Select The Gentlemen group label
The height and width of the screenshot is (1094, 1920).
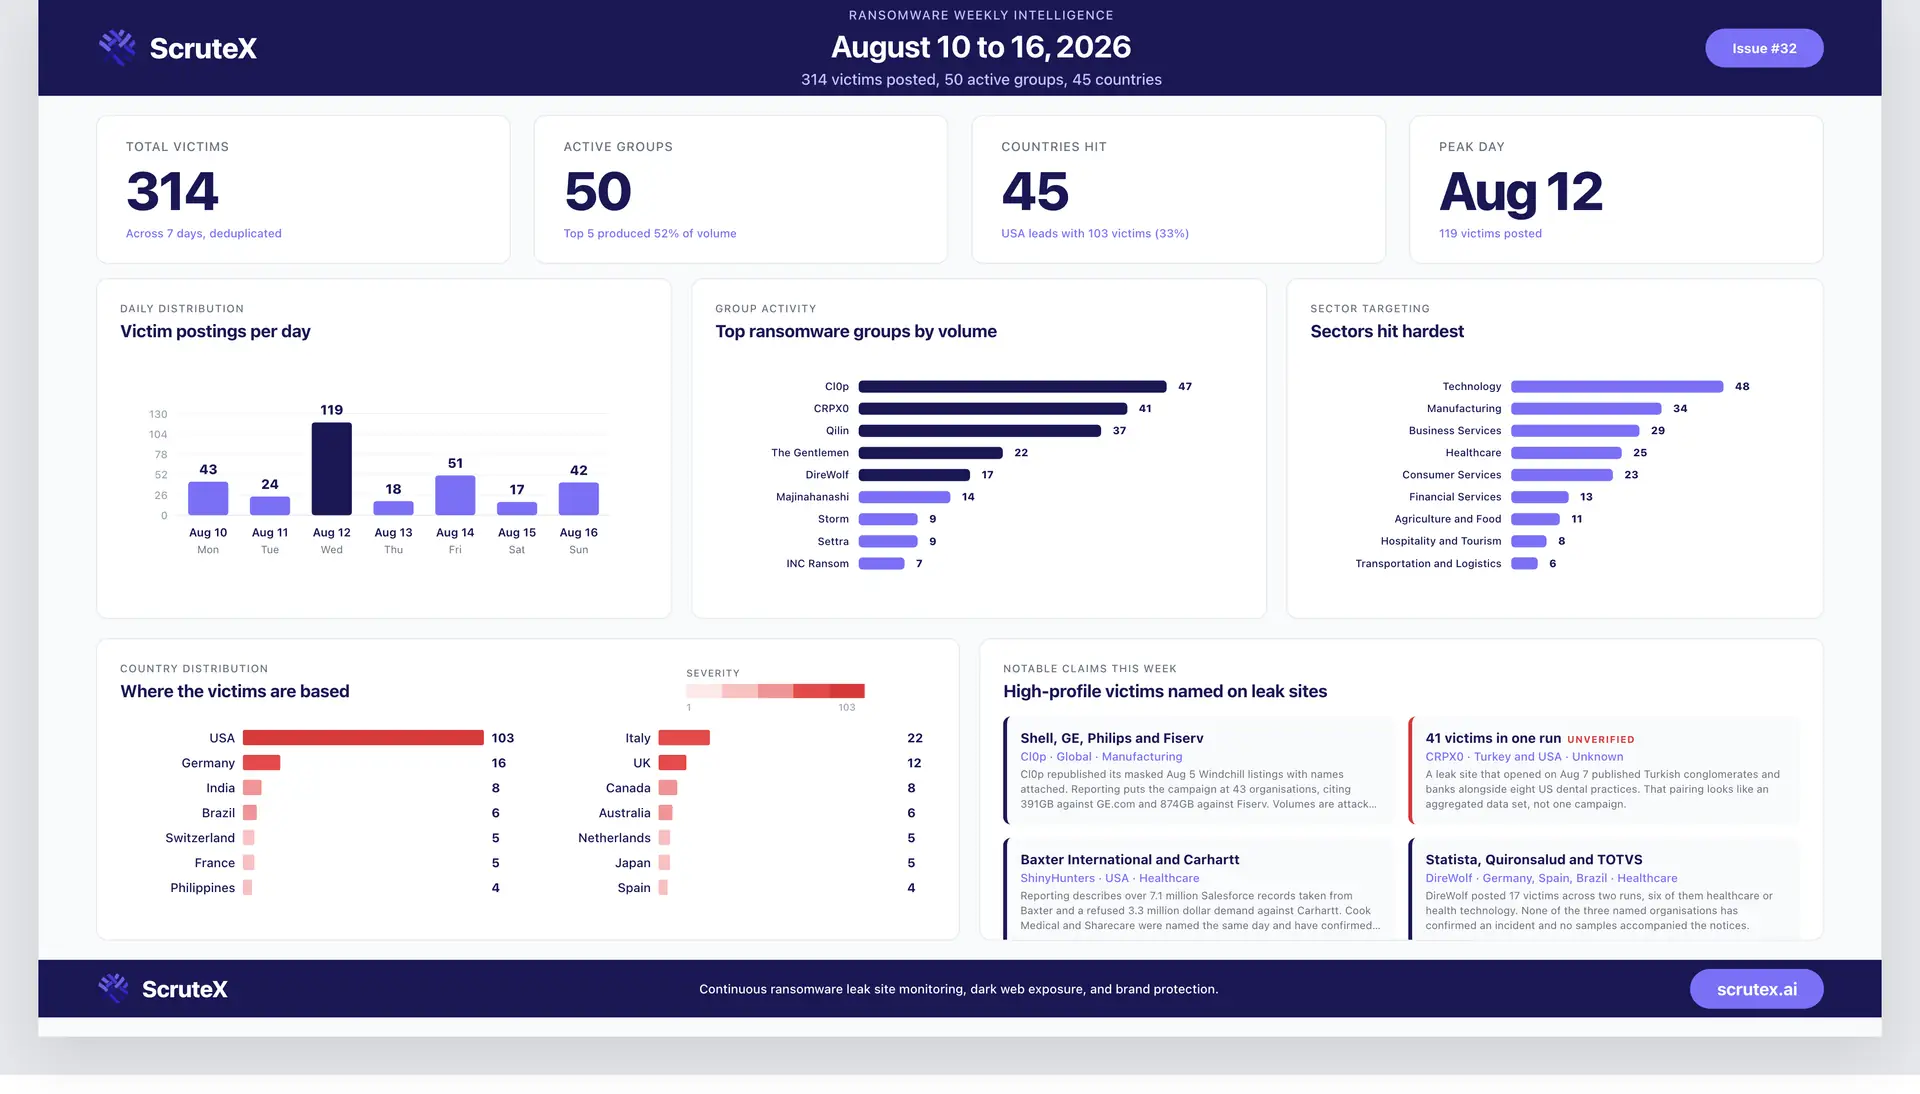(x=810, y=453)
